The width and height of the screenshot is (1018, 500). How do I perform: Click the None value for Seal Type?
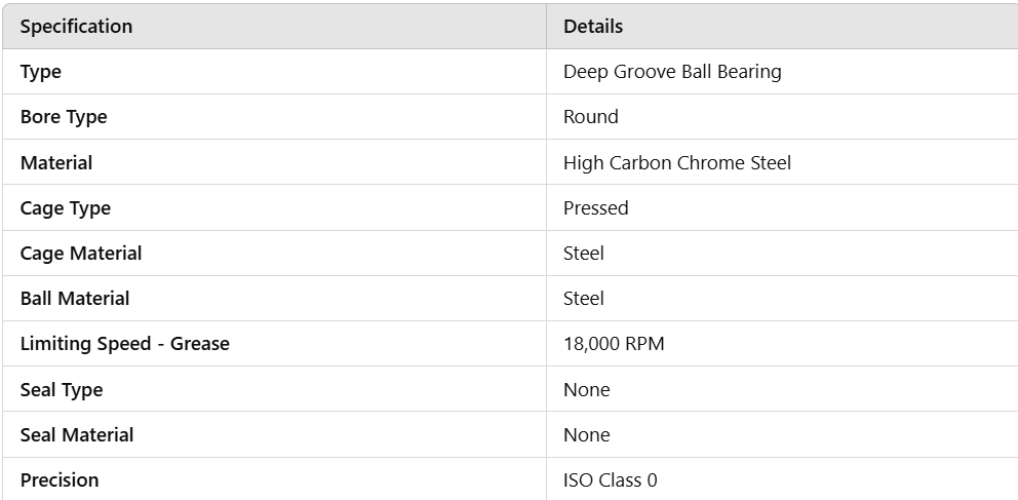pyautogui.click(x=586, y=390)
